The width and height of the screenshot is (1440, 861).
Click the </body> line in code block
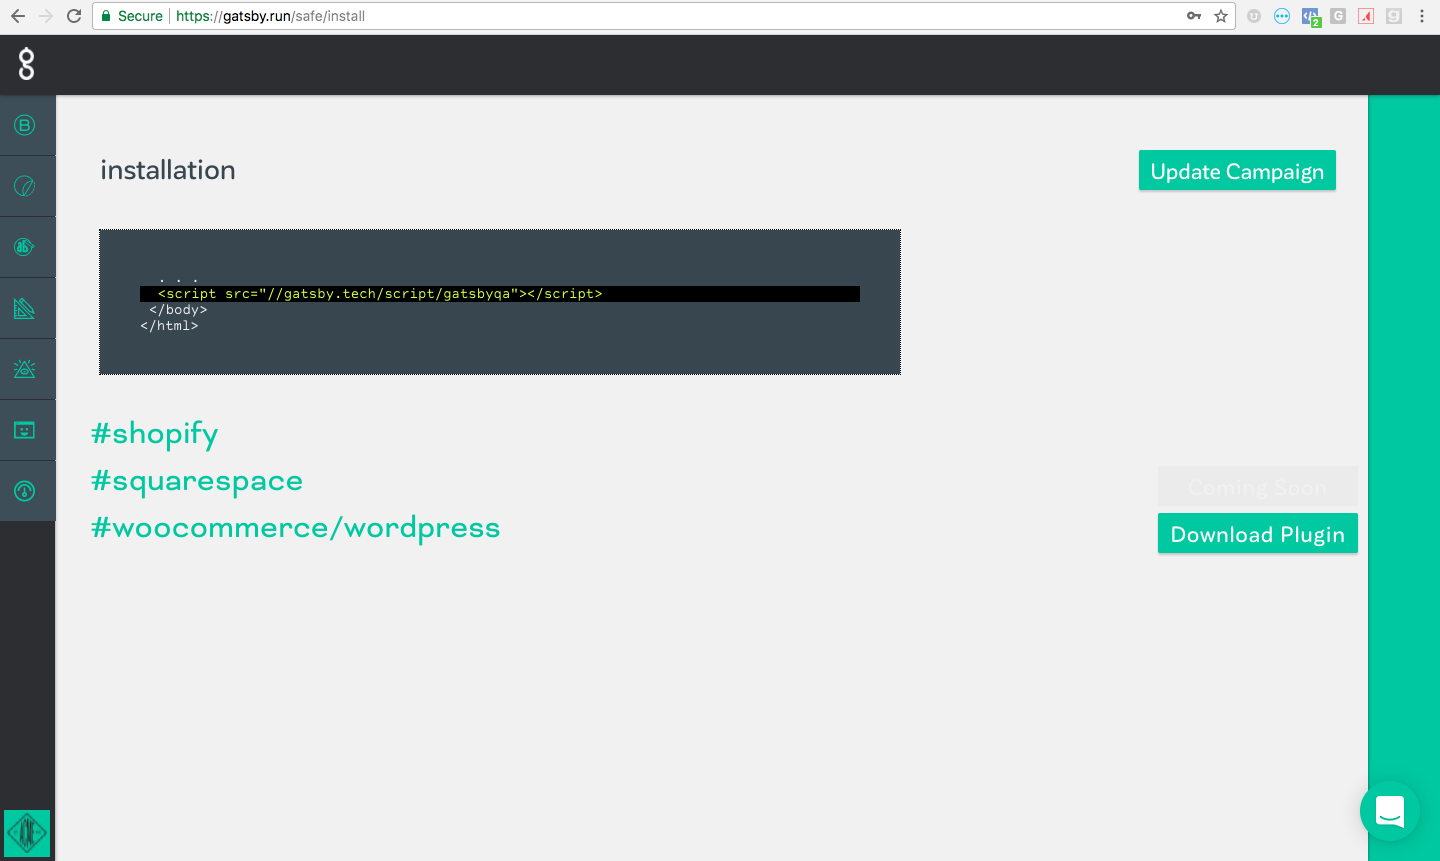pyautogui.click(x=178, y=310)
